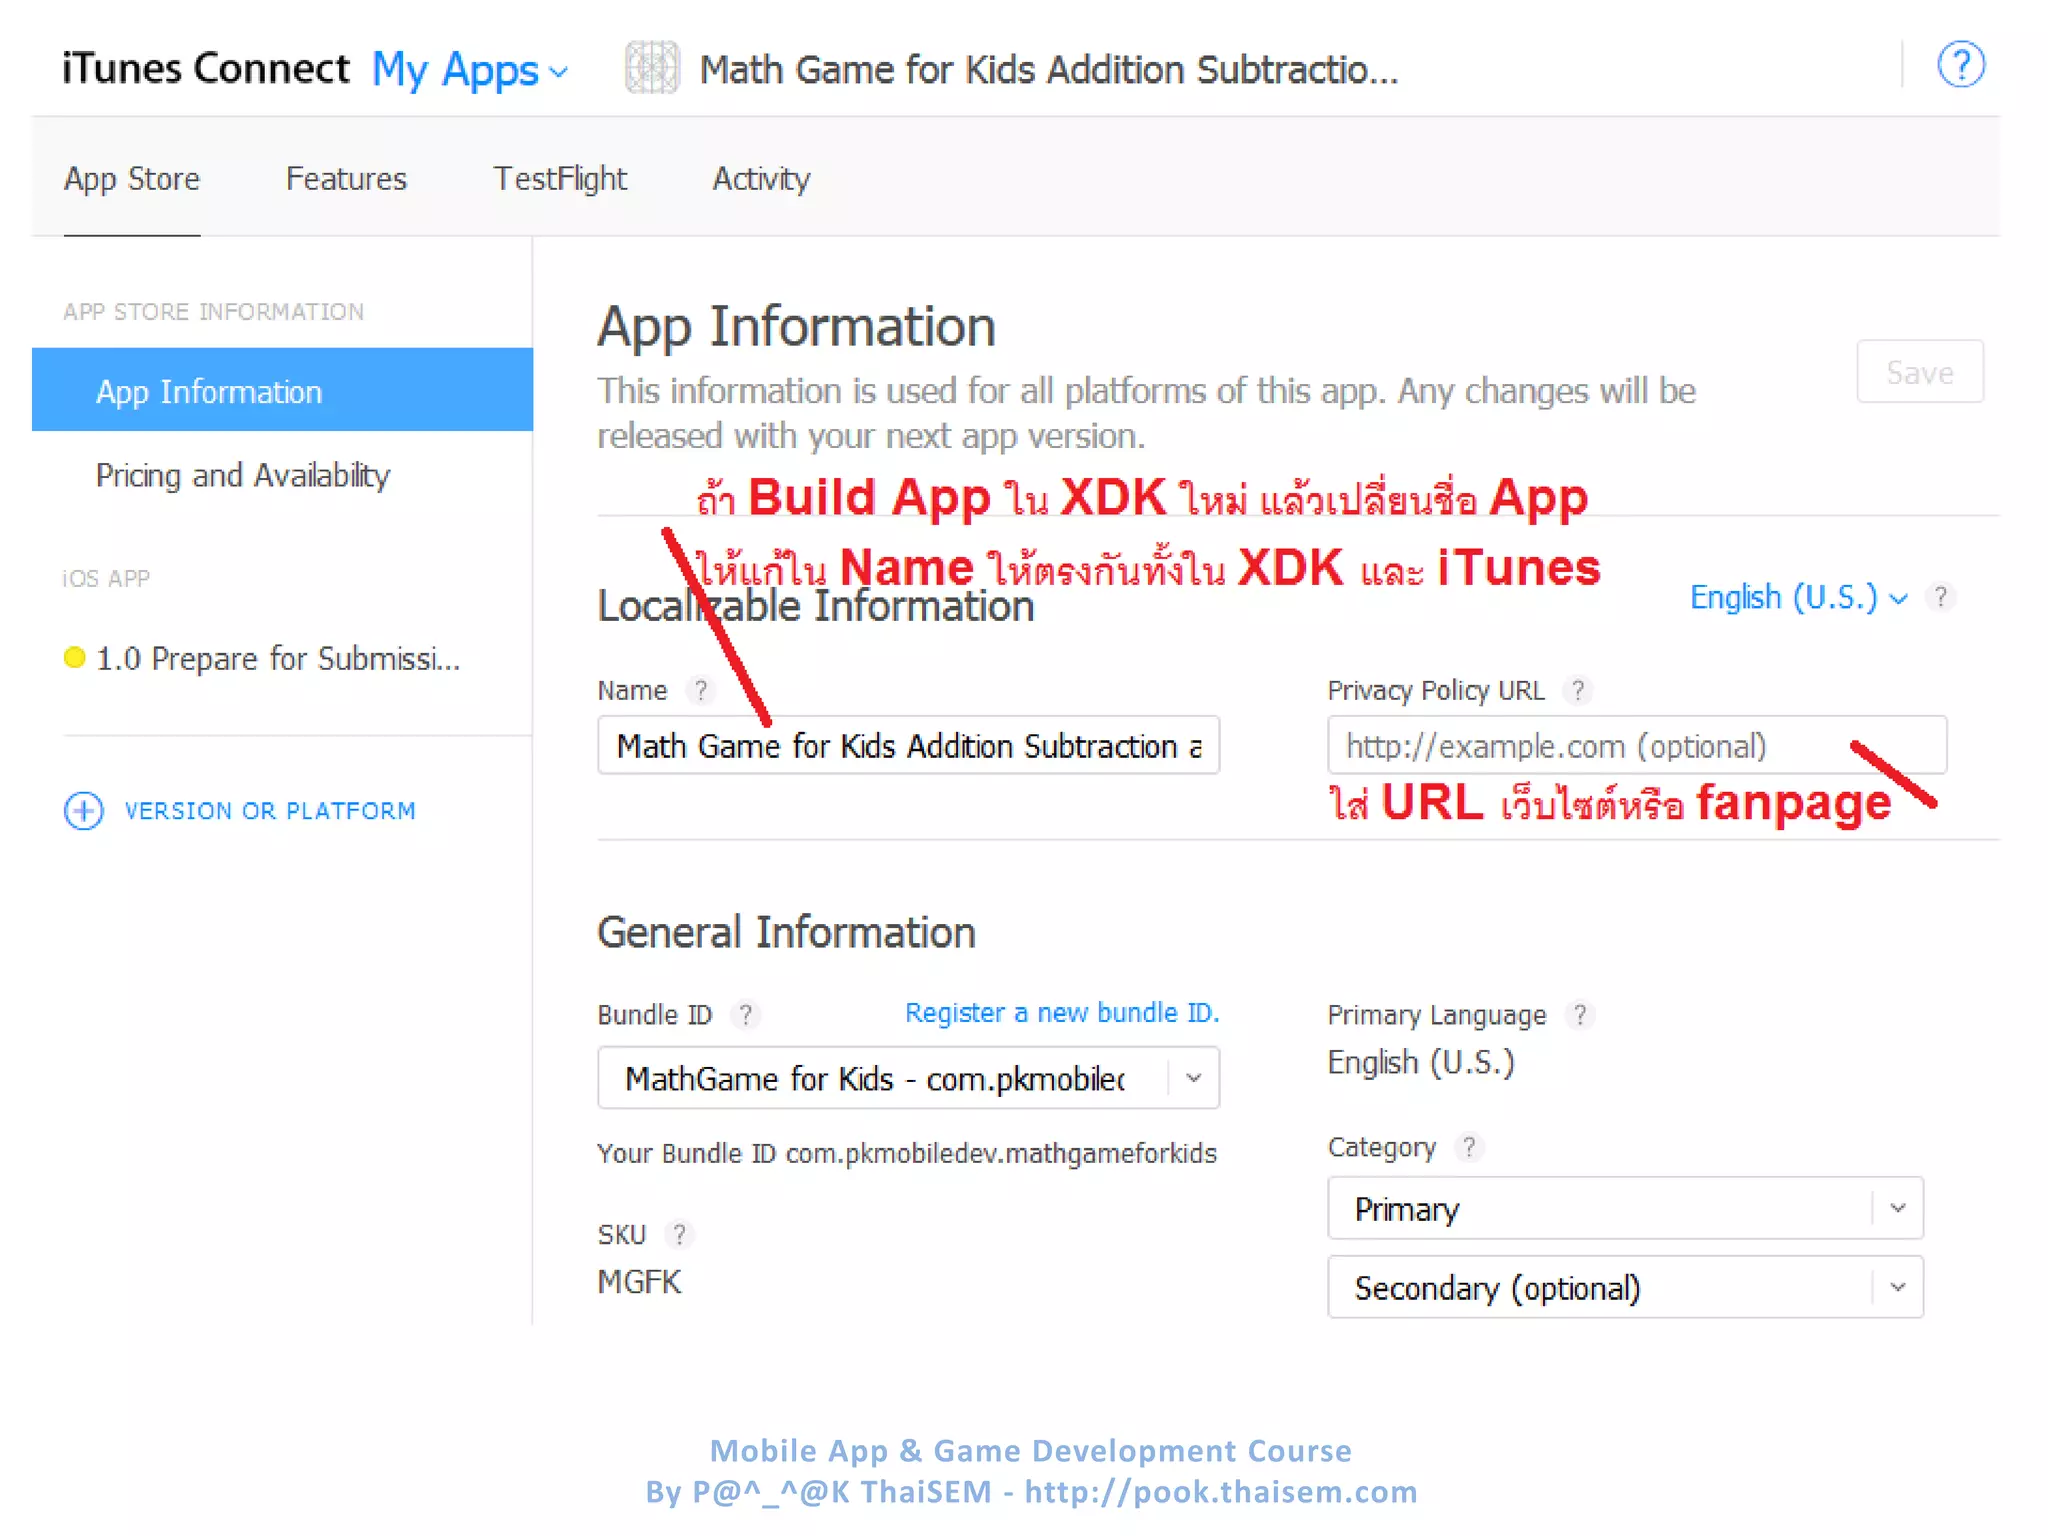This screenshot has width=2048, height=1536.
Task: Click the SKU help icon
Action: pos(680,1235)
